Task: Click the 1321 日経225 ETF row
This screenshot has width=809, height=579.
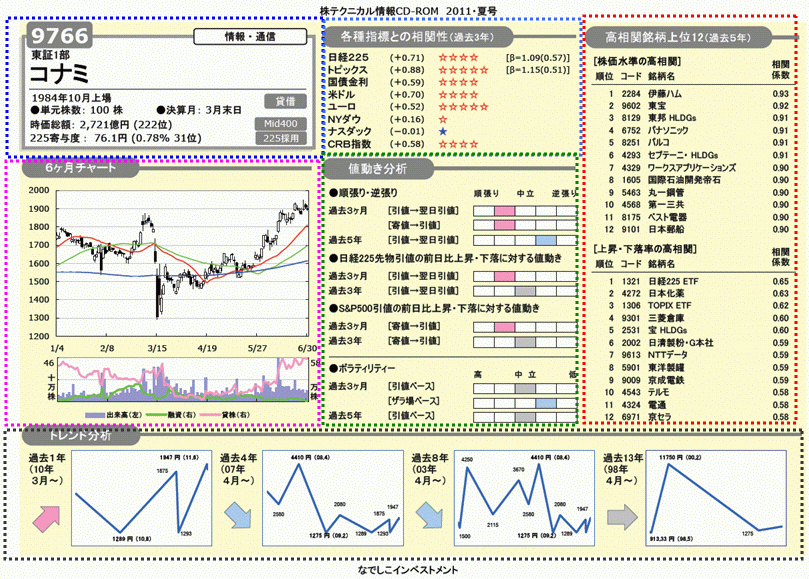Action: click(693, 281)
